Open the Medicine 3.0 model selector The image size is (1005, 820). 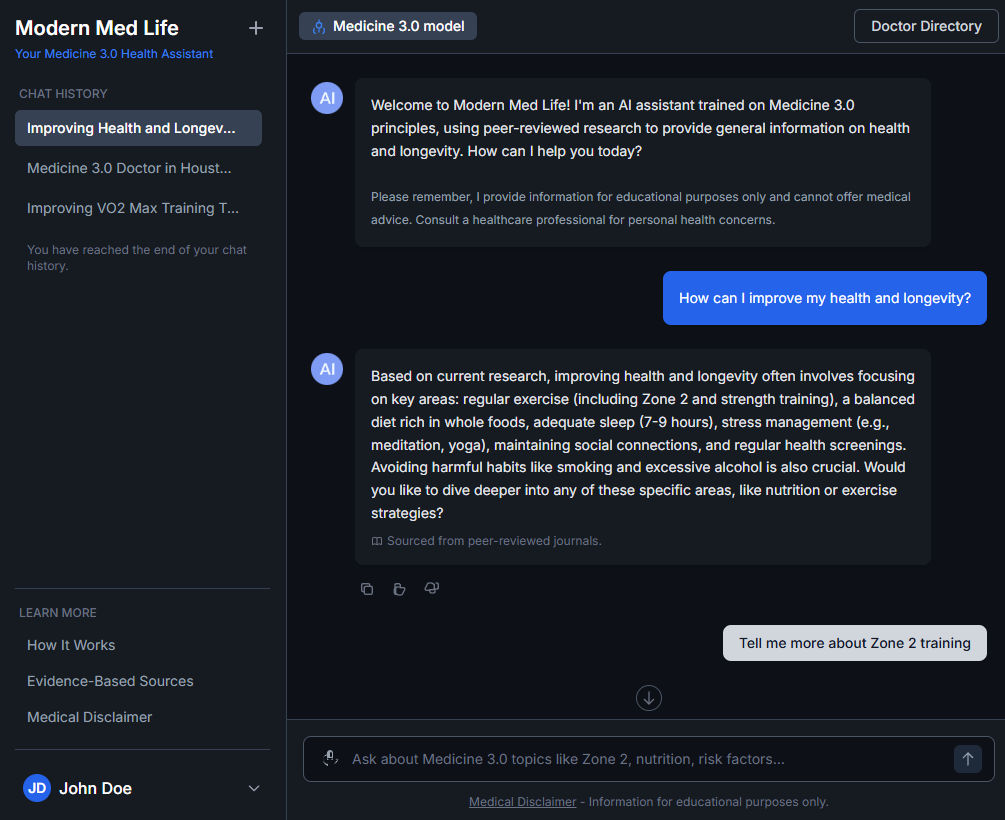click(388, 26)
